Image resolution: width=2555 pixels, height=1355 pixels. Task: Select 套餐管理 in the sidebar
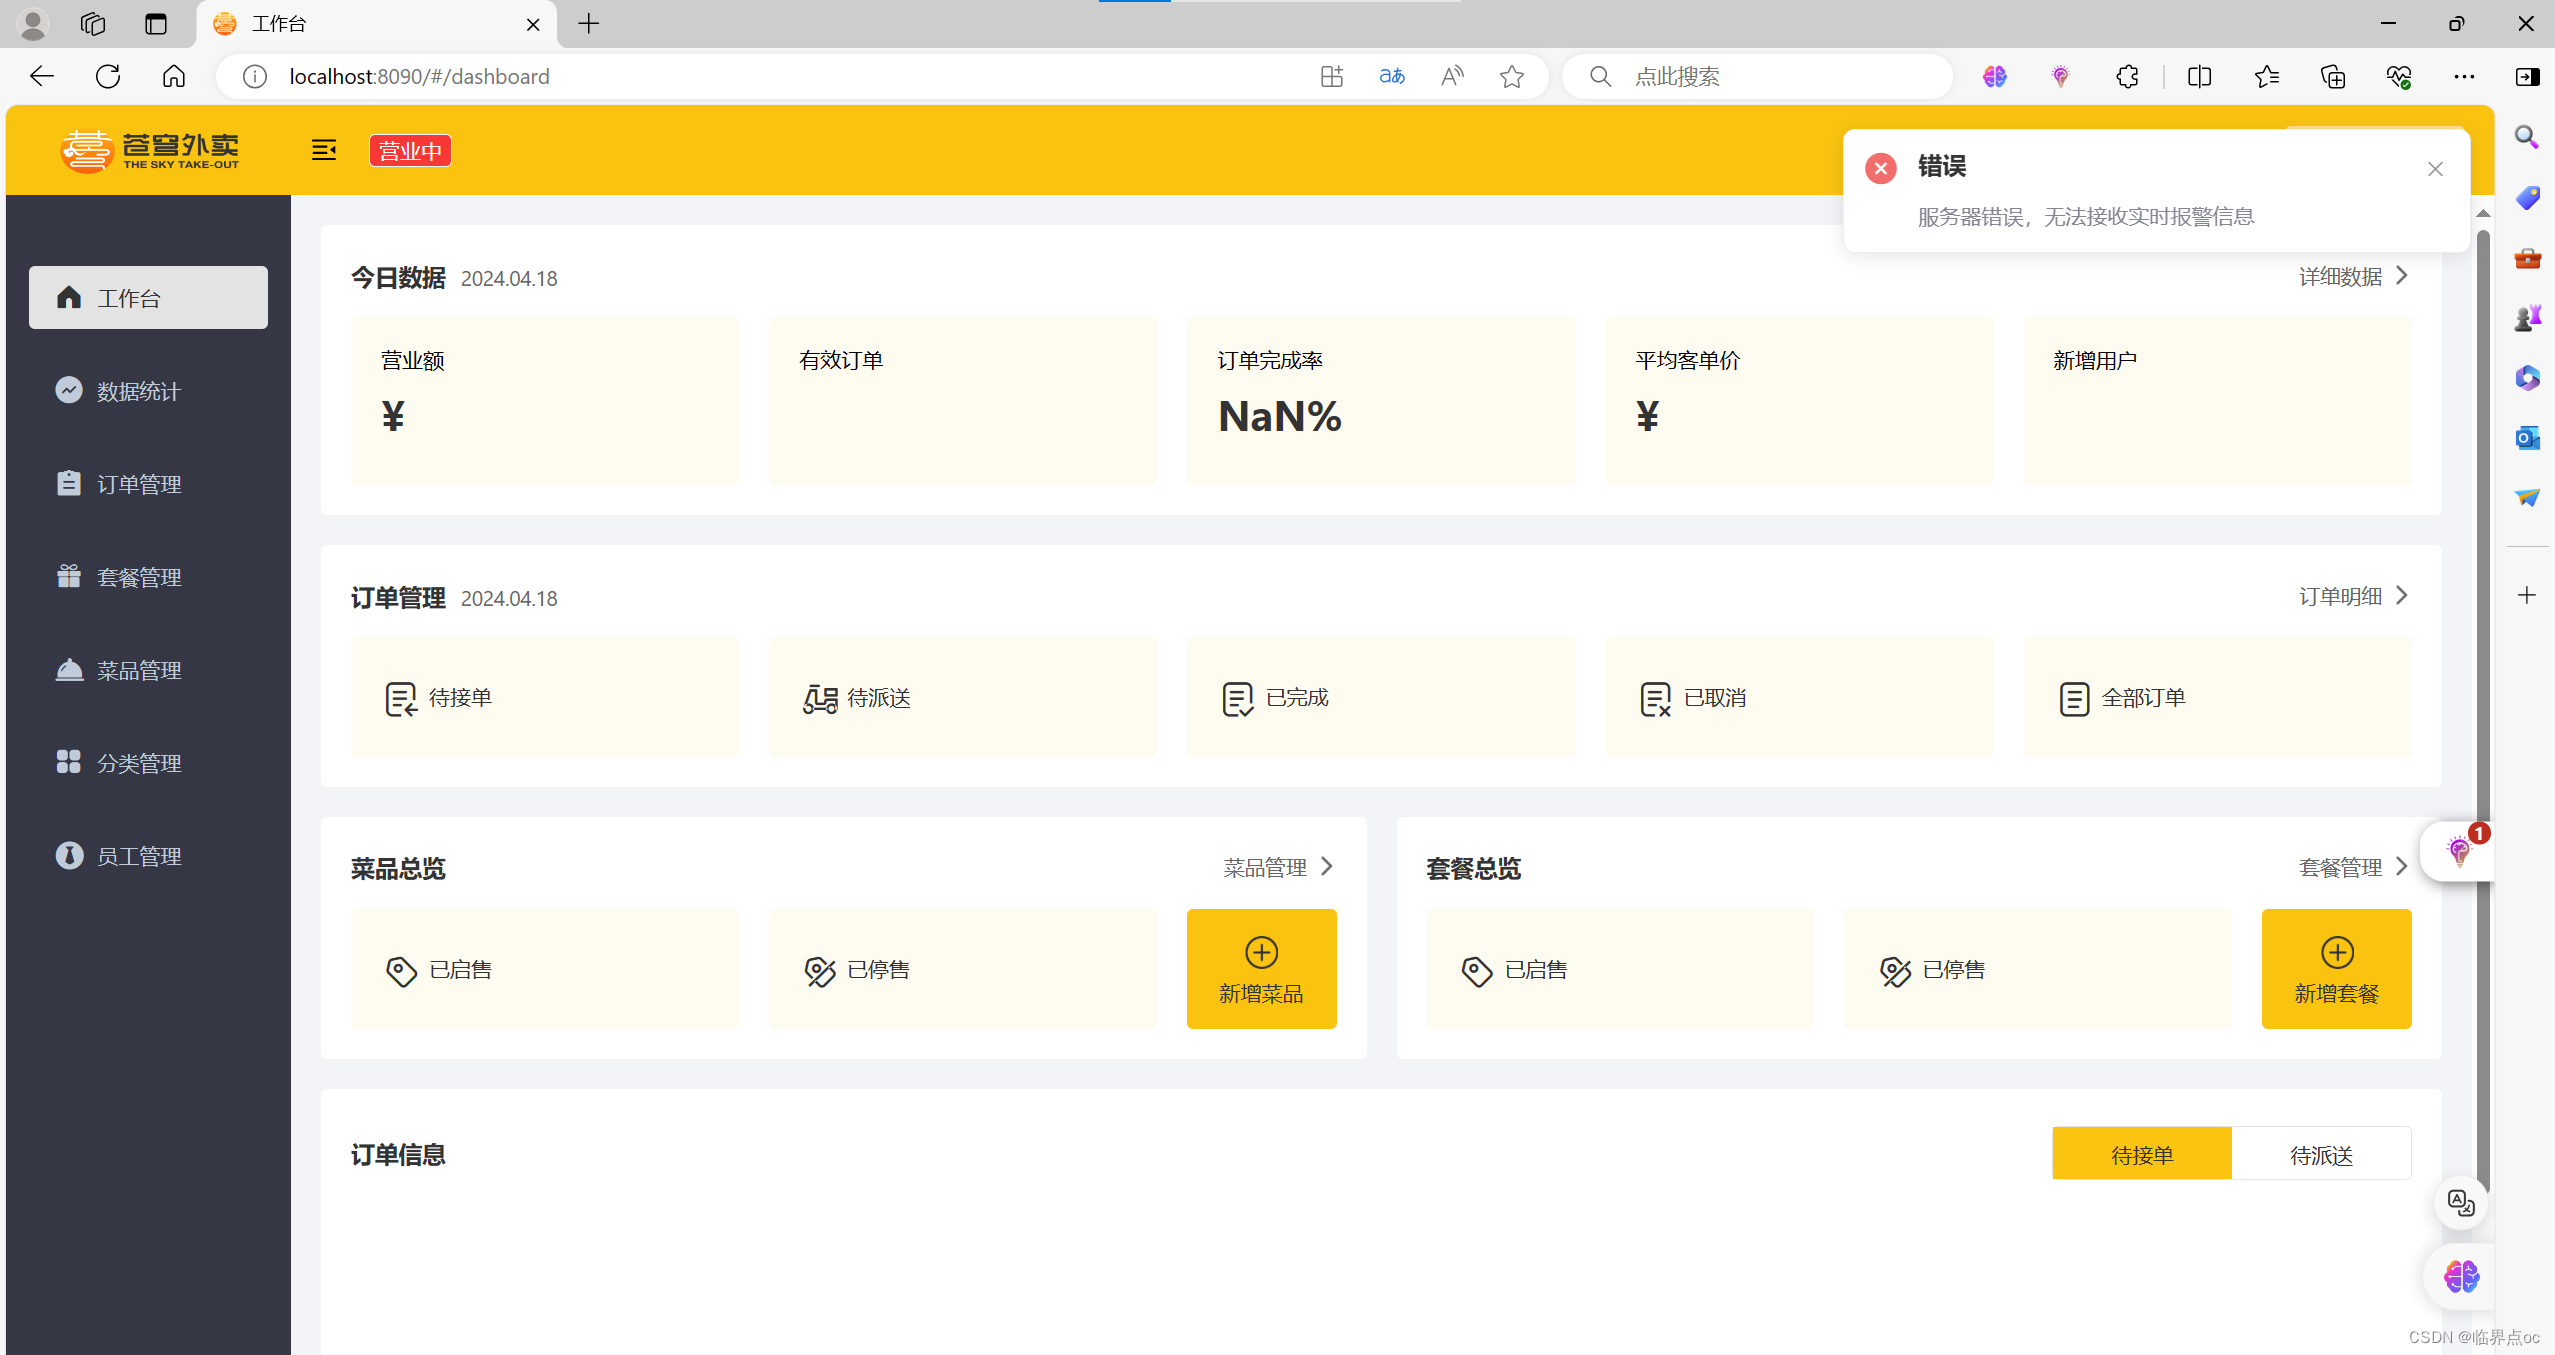(139, 576)
